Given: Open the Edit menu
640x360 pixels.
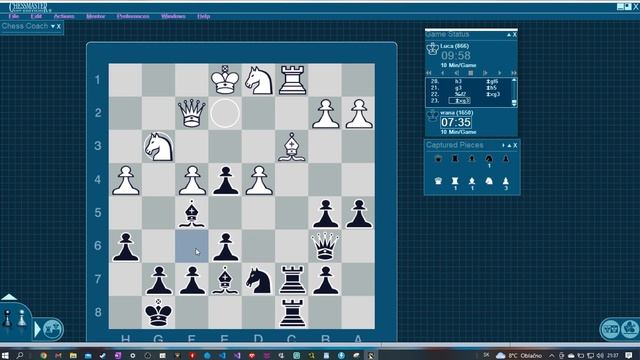Looking at the screenshot, I should (x=36, y=16).
